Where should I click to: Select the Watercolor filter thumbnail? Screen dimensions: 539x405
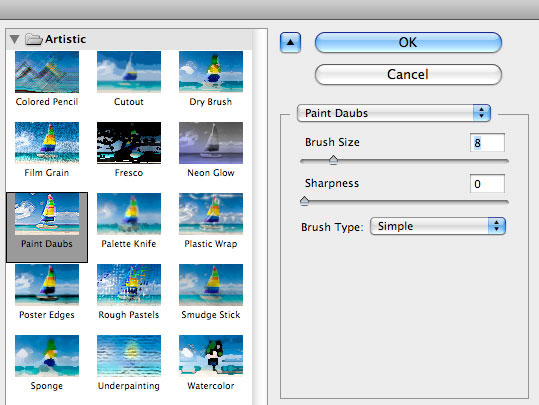[211, 356]
